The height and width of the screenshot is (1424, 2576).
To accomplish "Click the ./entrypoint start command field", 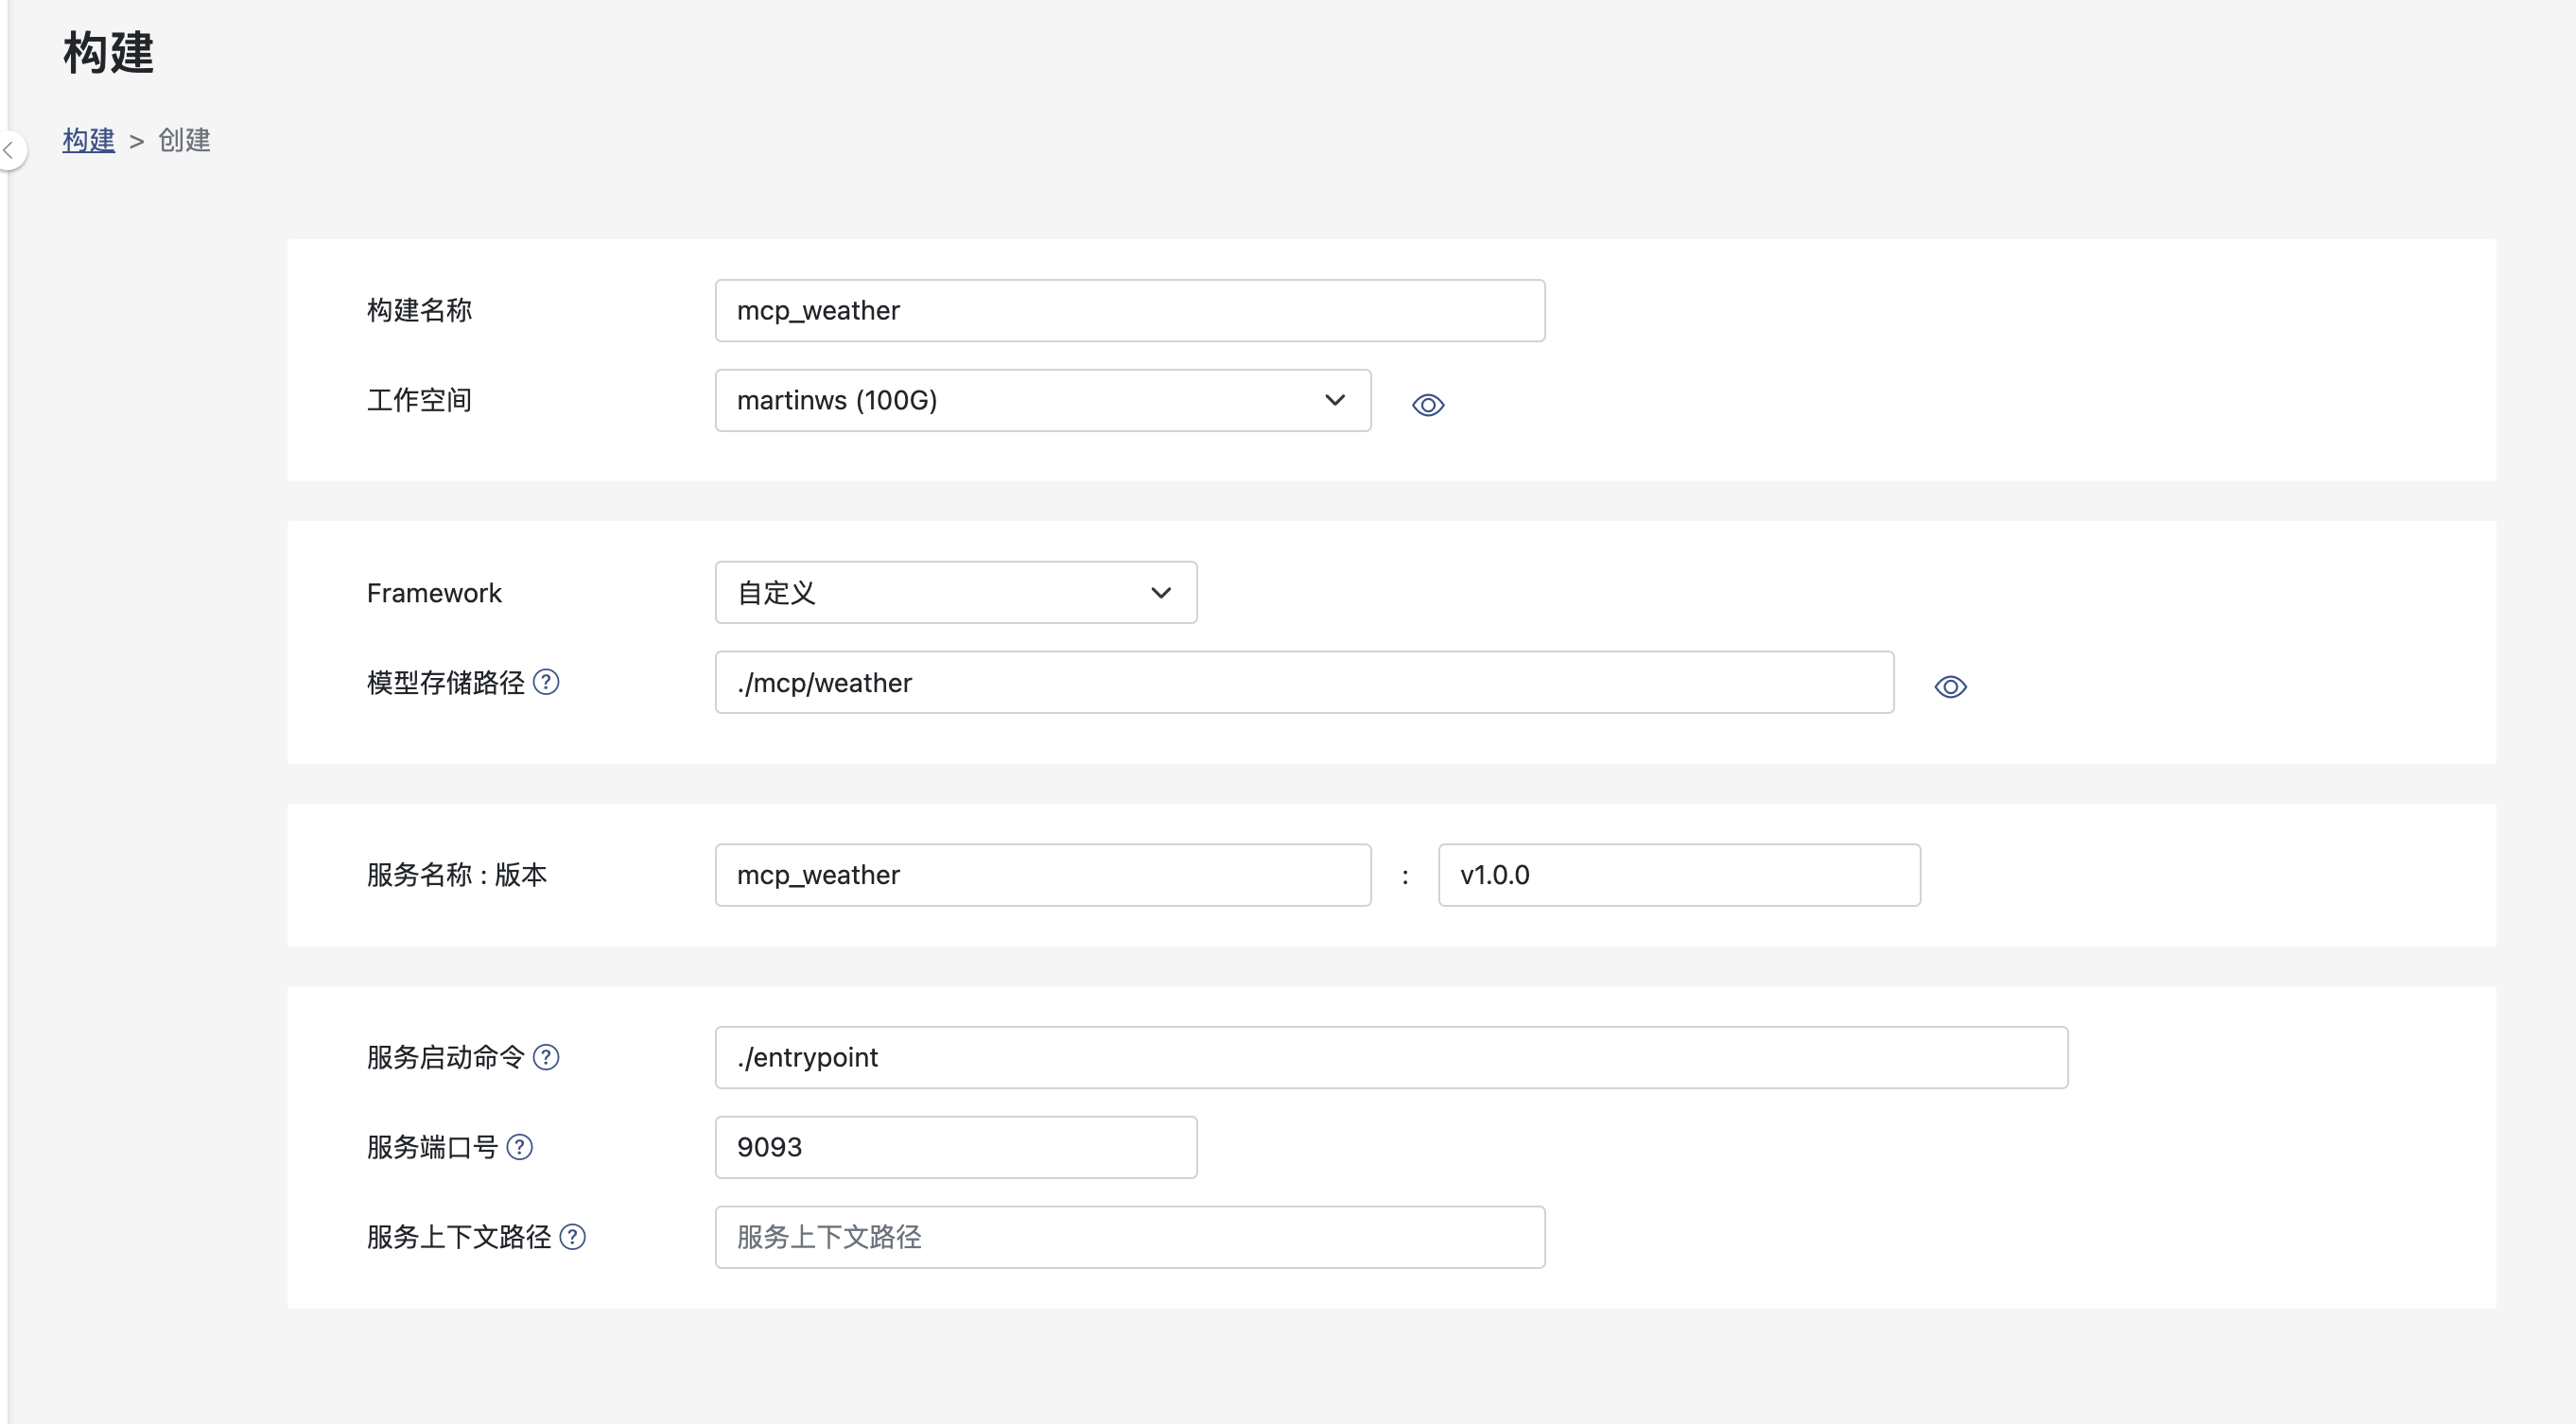I will (x=1390, y=1057).
